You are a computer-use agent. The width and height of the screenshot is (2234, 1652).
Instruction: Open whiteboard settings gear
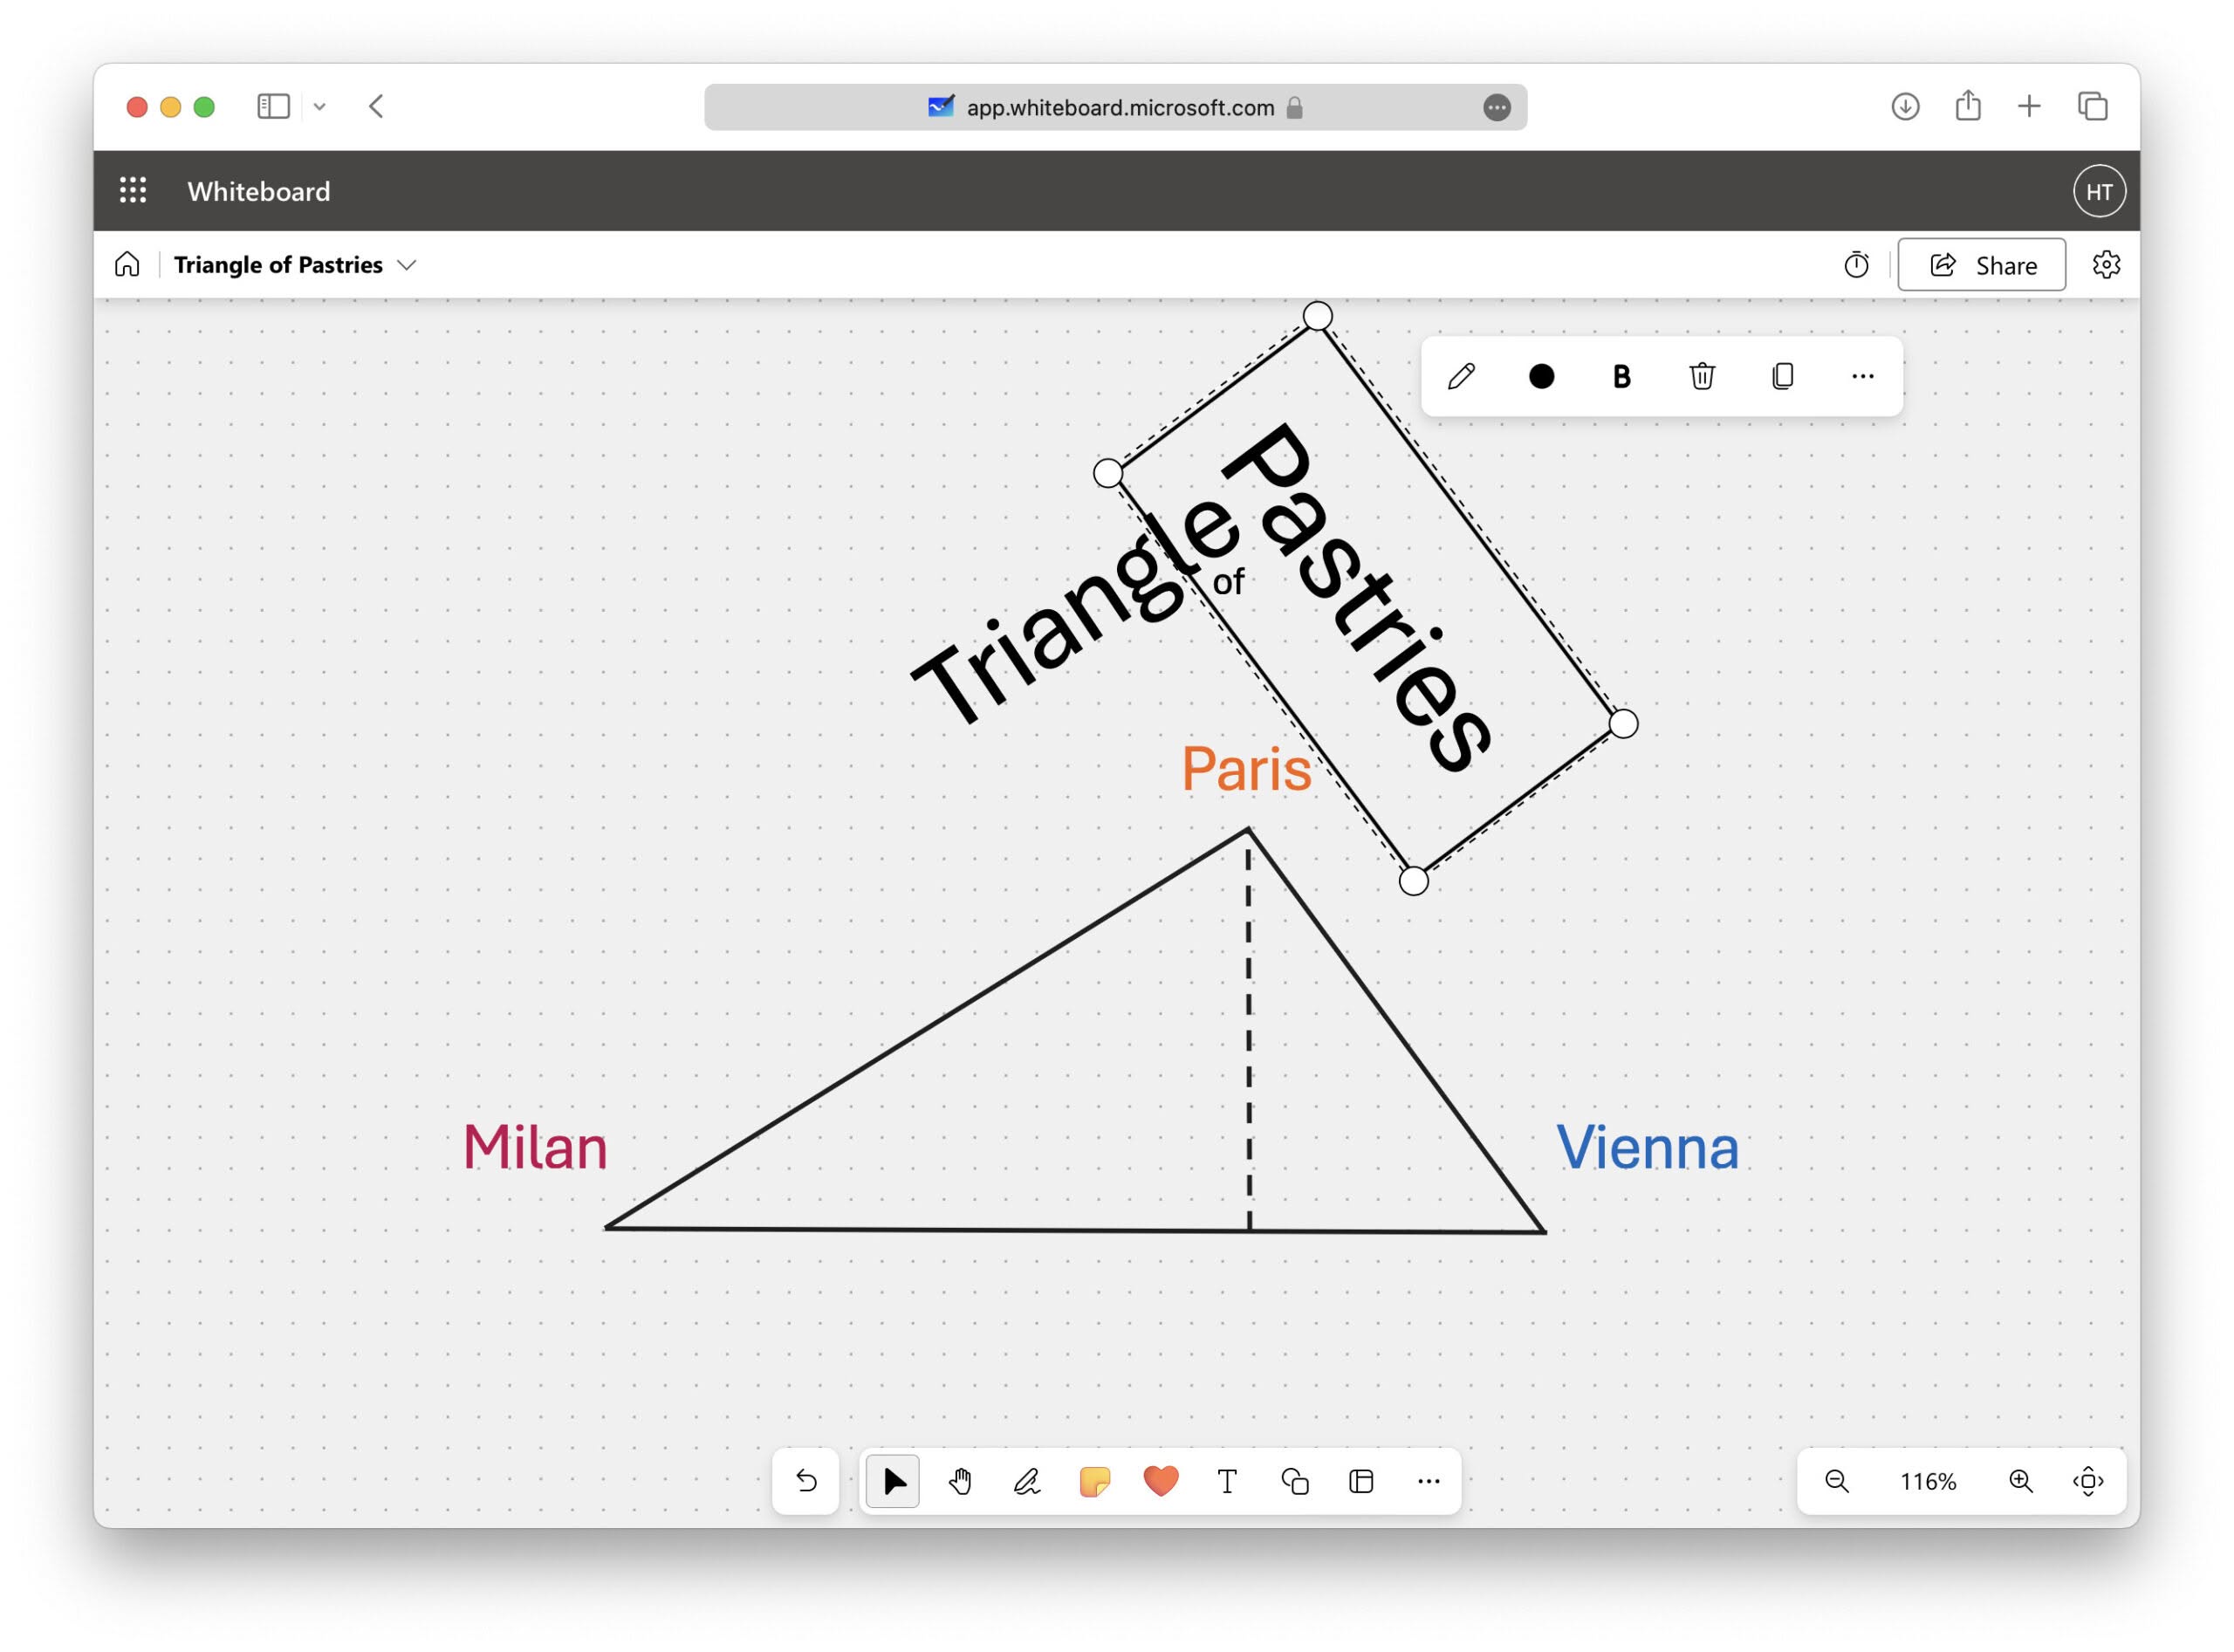coord(2106,264)
